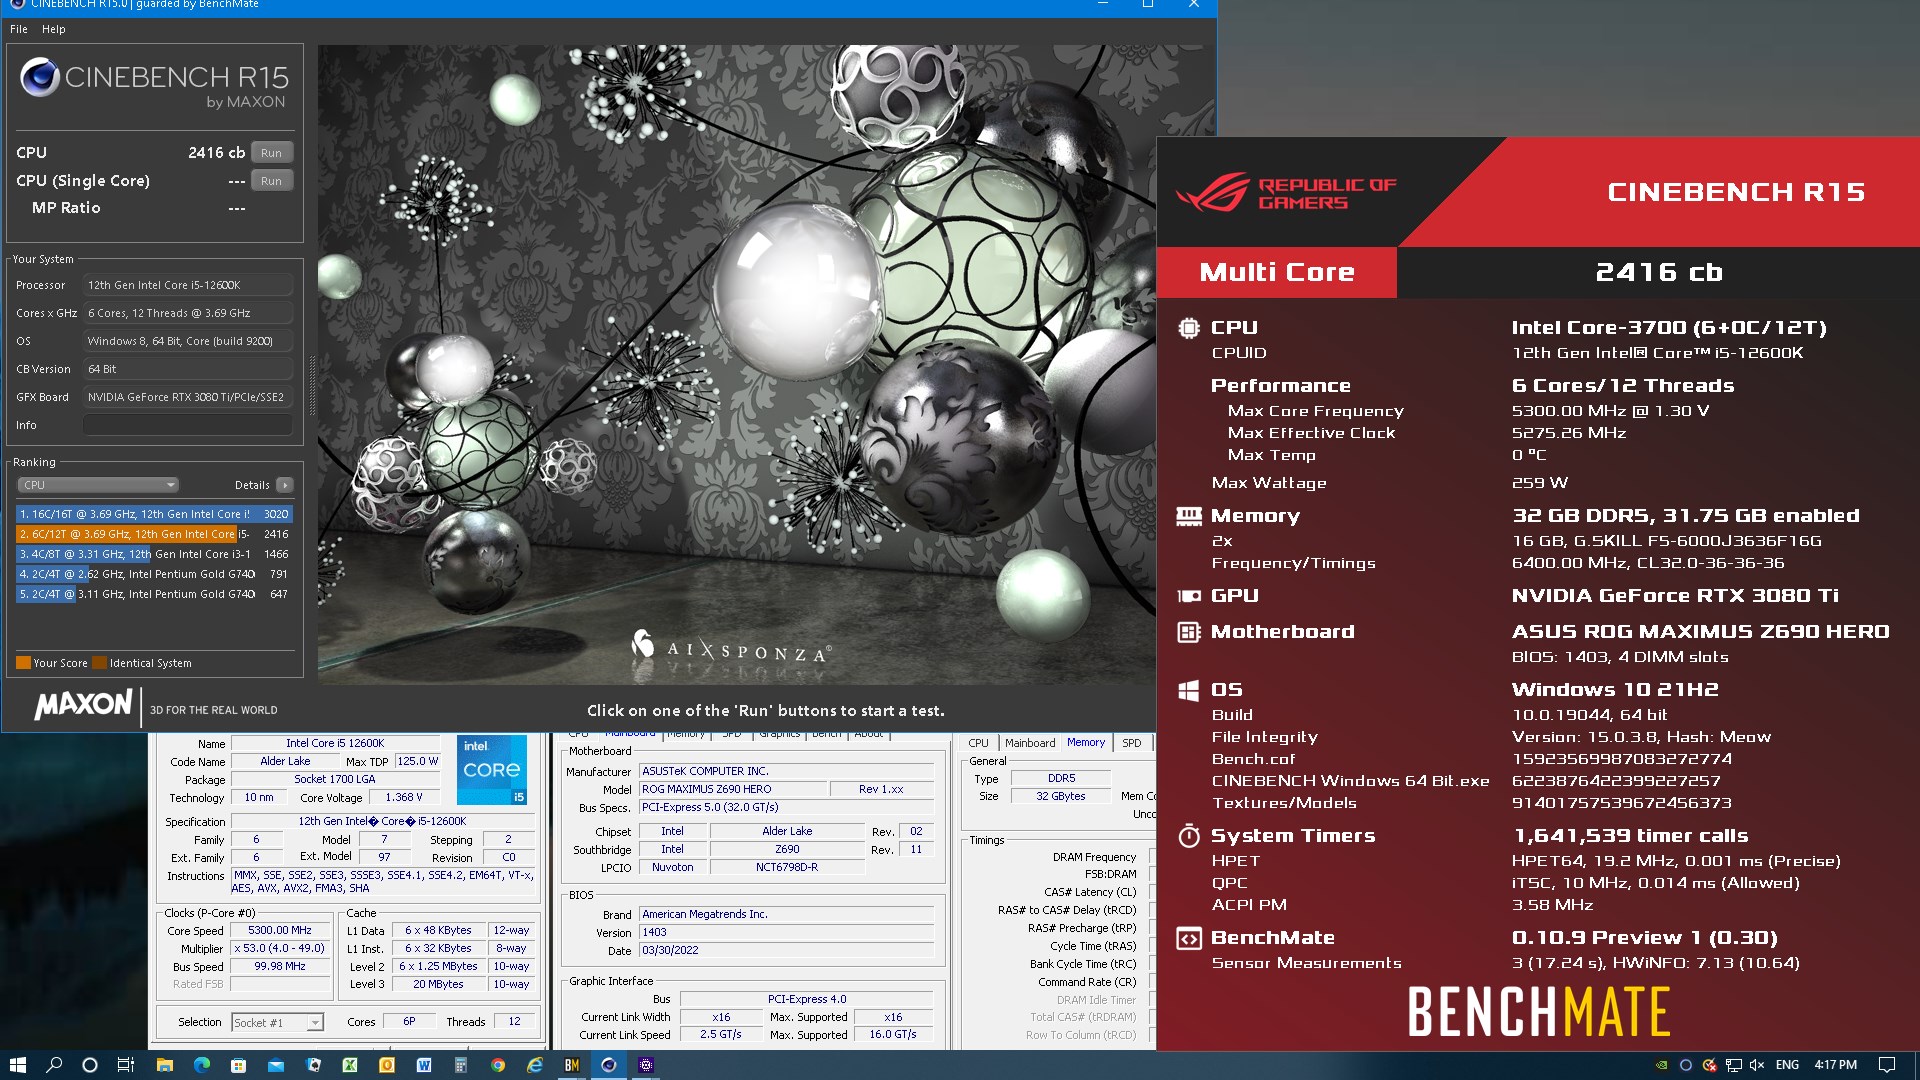Click the GFX Board field RTX 3080 Ti
1920x1080 pixels.
coord(188,397)
